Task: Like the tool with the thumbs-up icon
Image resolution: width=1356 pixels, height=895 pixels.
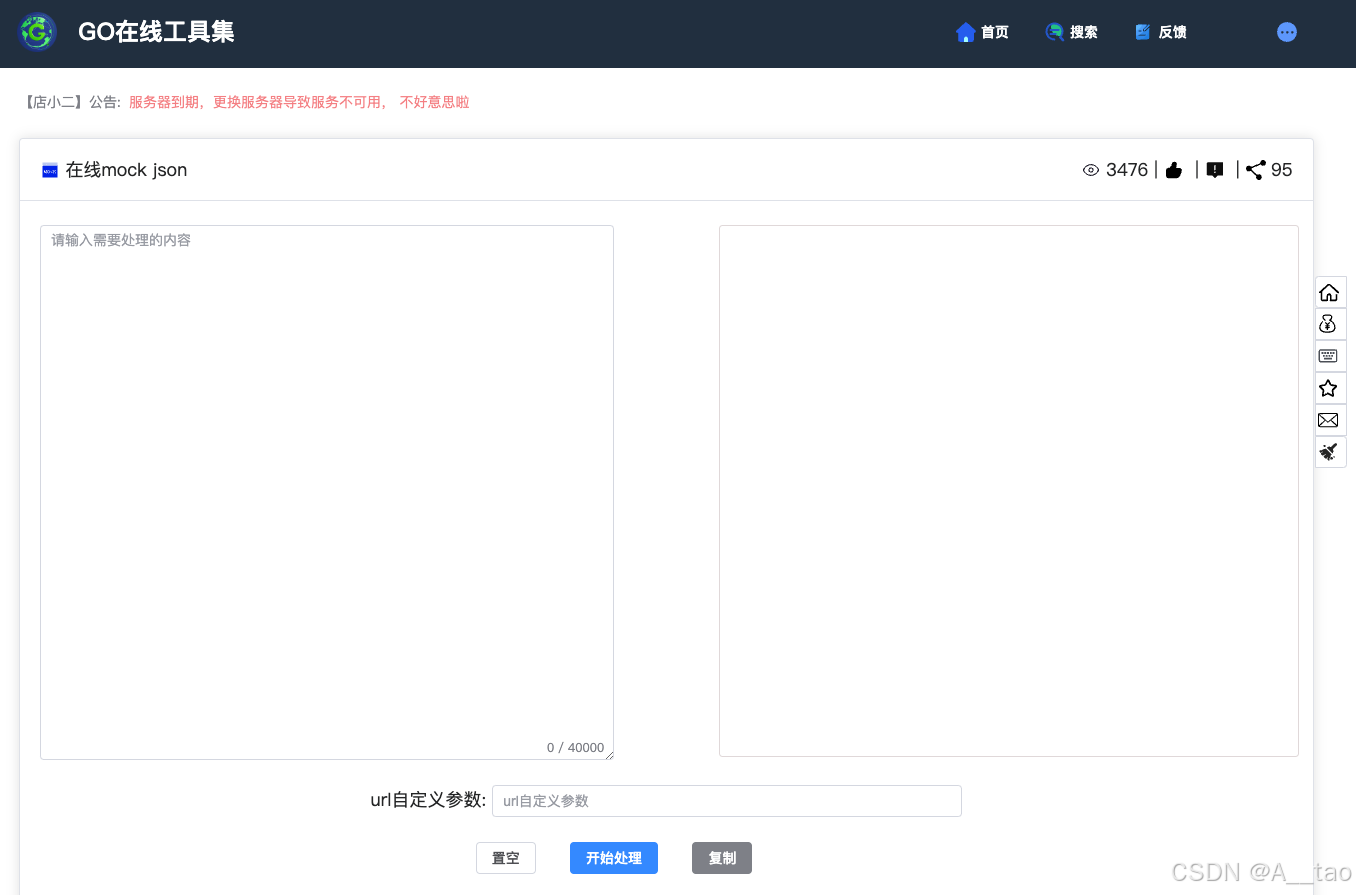Action: tap(1174, 170)
